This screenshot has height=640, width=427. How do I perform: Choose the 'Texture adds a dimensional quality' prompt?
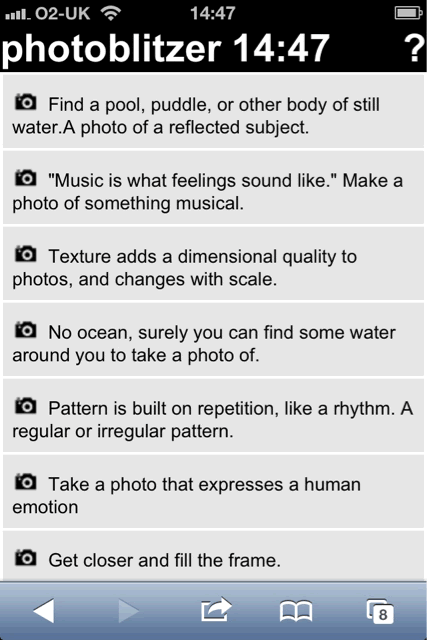(213, 263)
